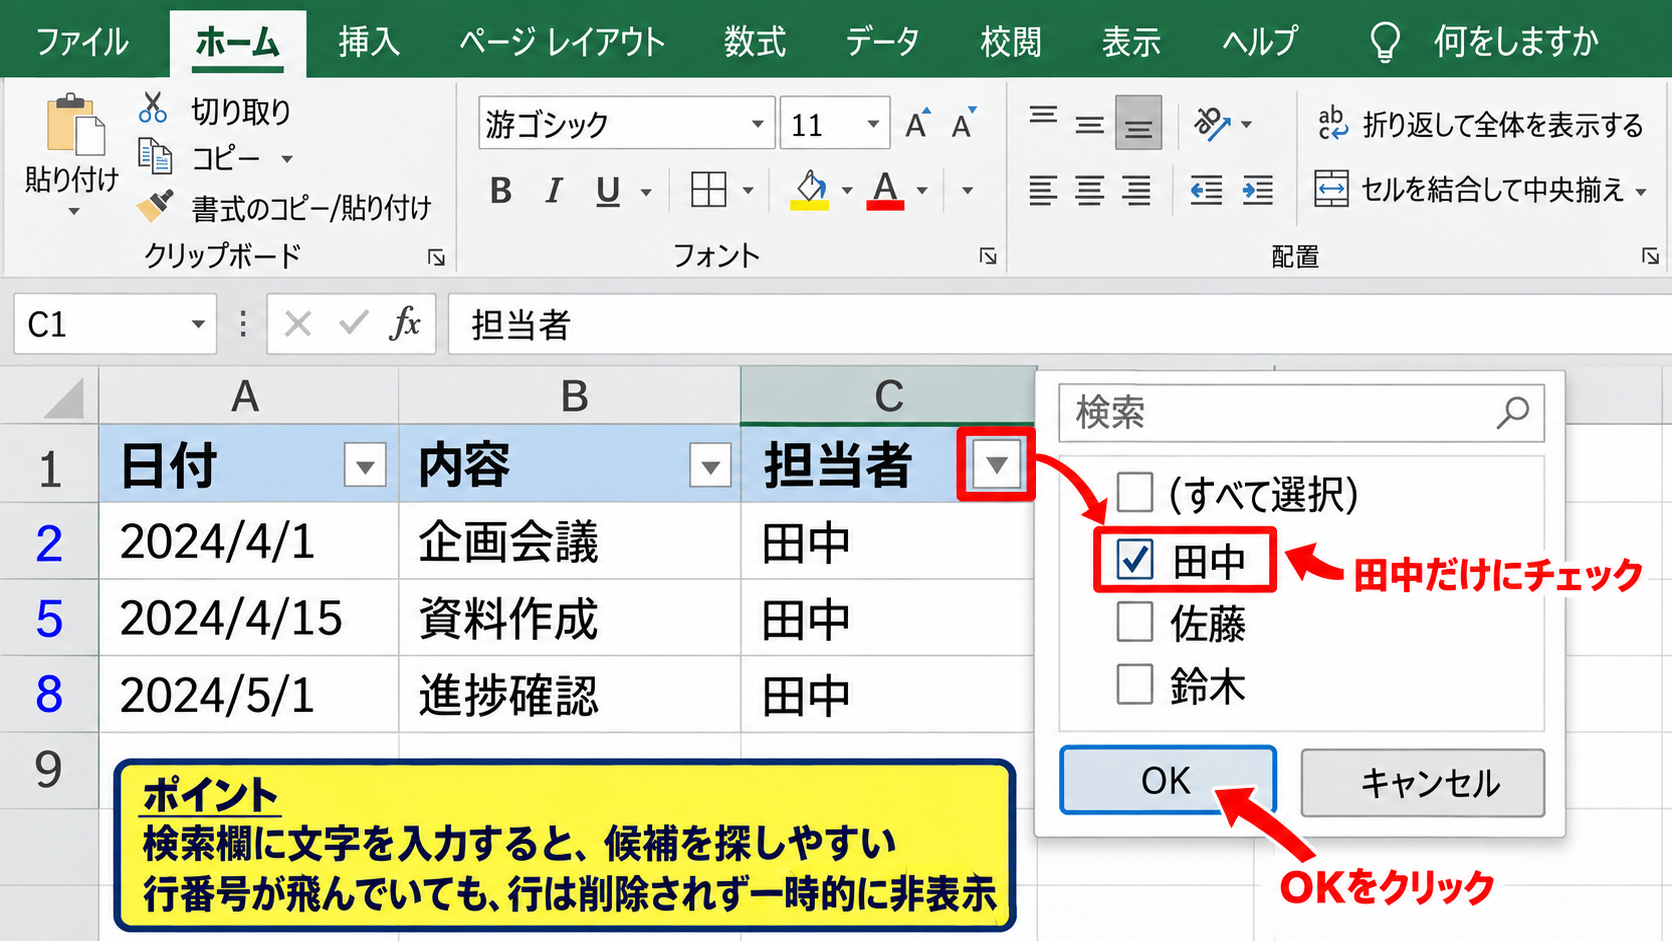Click キャンセル in the filter menu
Image resolution: width=1672 pixels, height=941 pixels.
click(x=1422, y=782)
